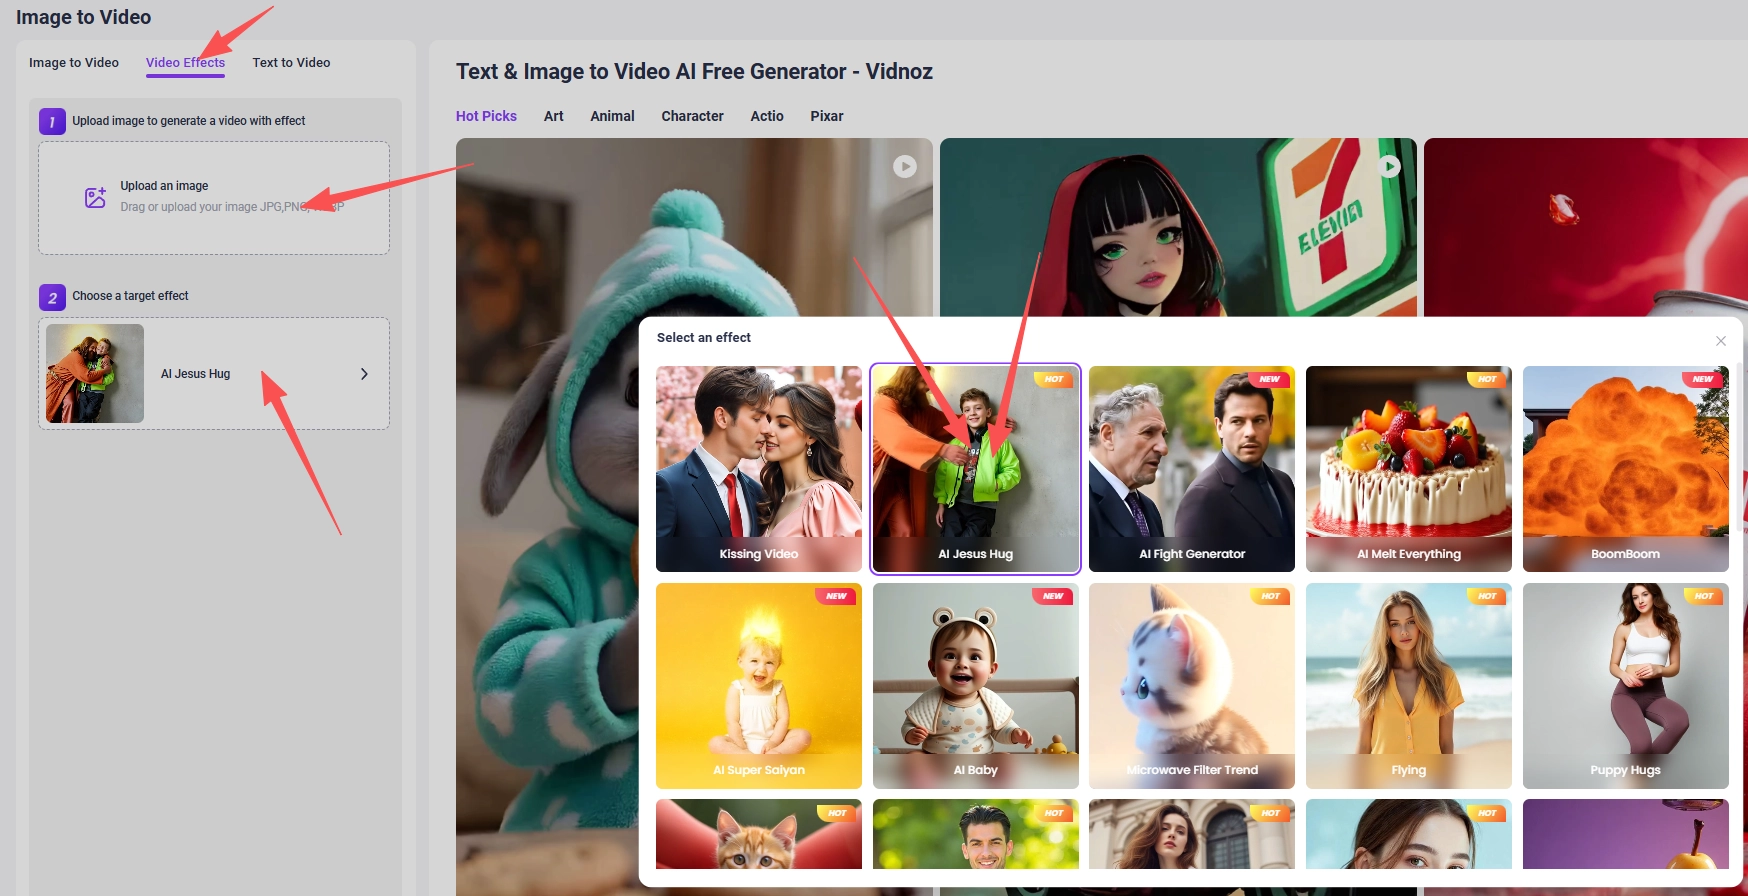Image resolution: width=1748 pixels, height=896 pixels.
Task: Choose the AI Jesus Hug effect card
Action: 976,469
